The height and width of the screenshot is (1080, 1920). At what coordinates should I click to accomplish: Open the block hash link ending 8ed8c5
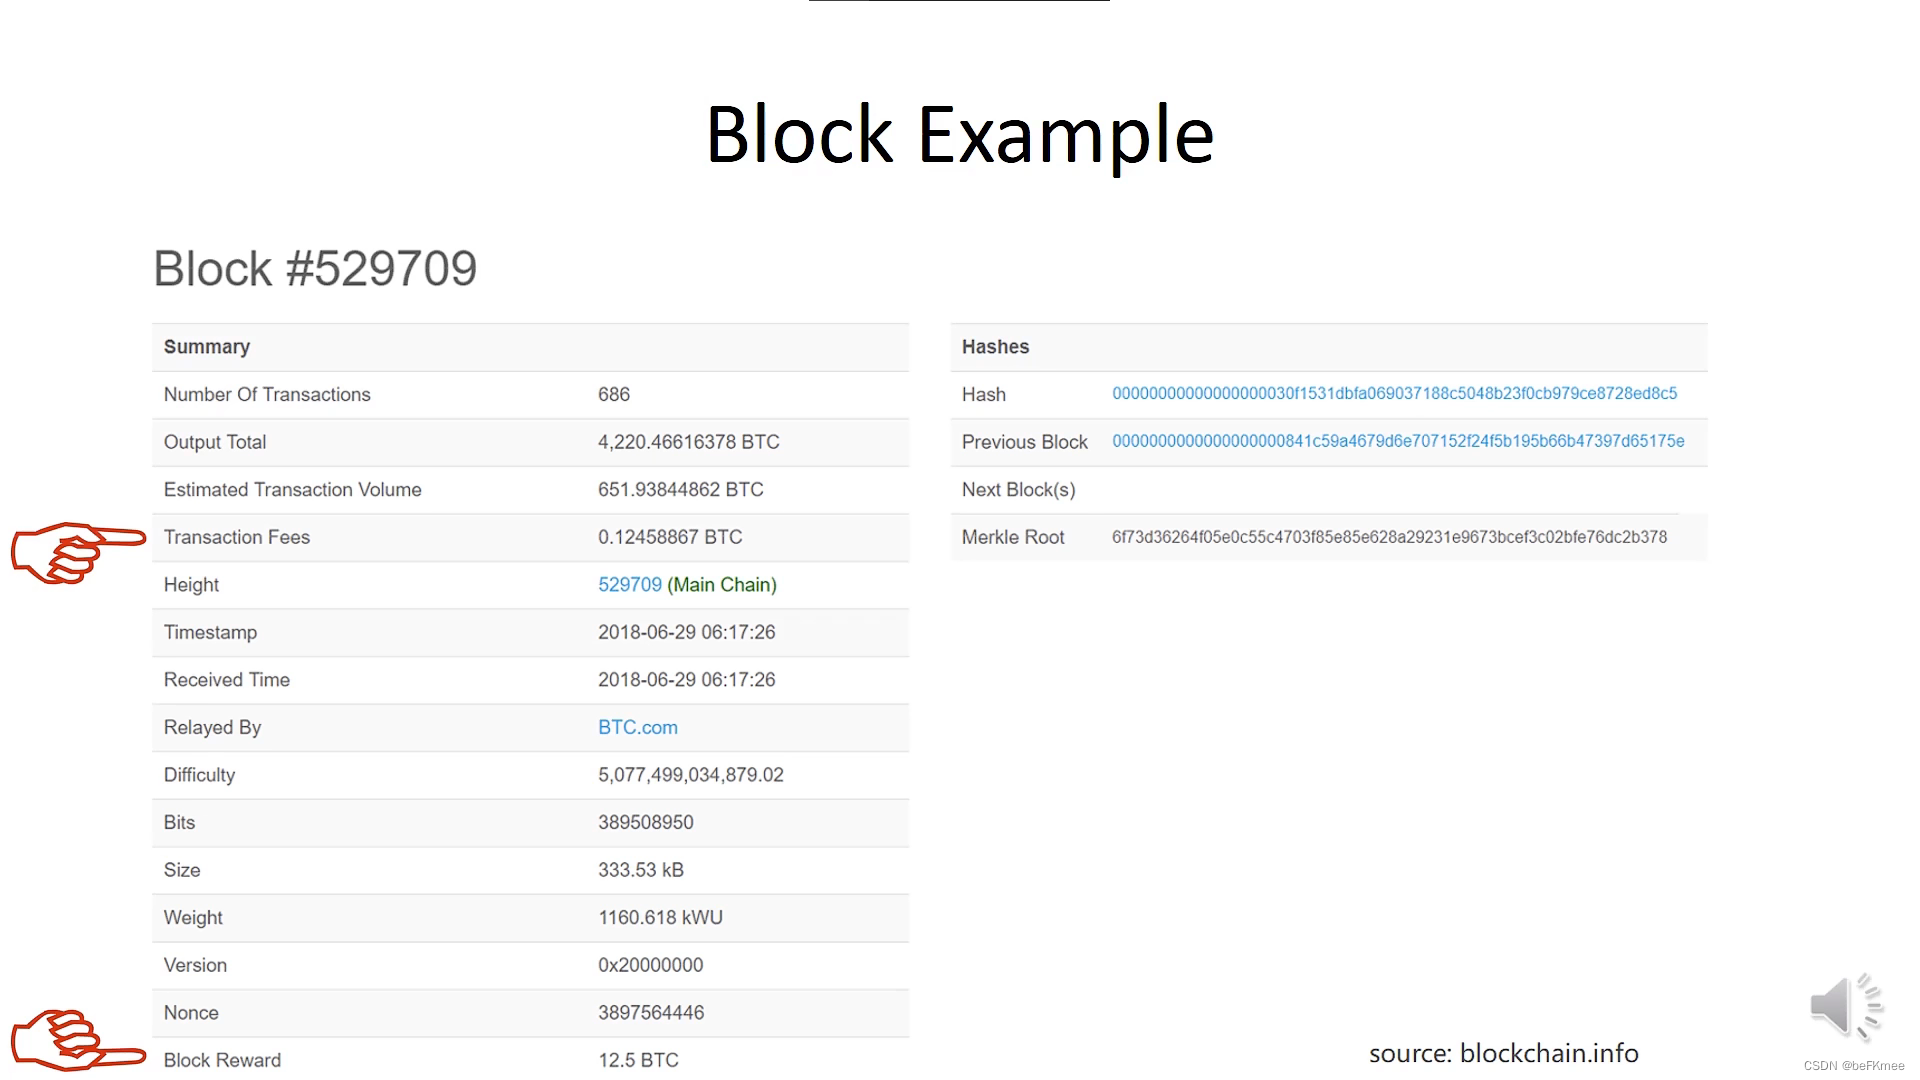point(1394,394)
